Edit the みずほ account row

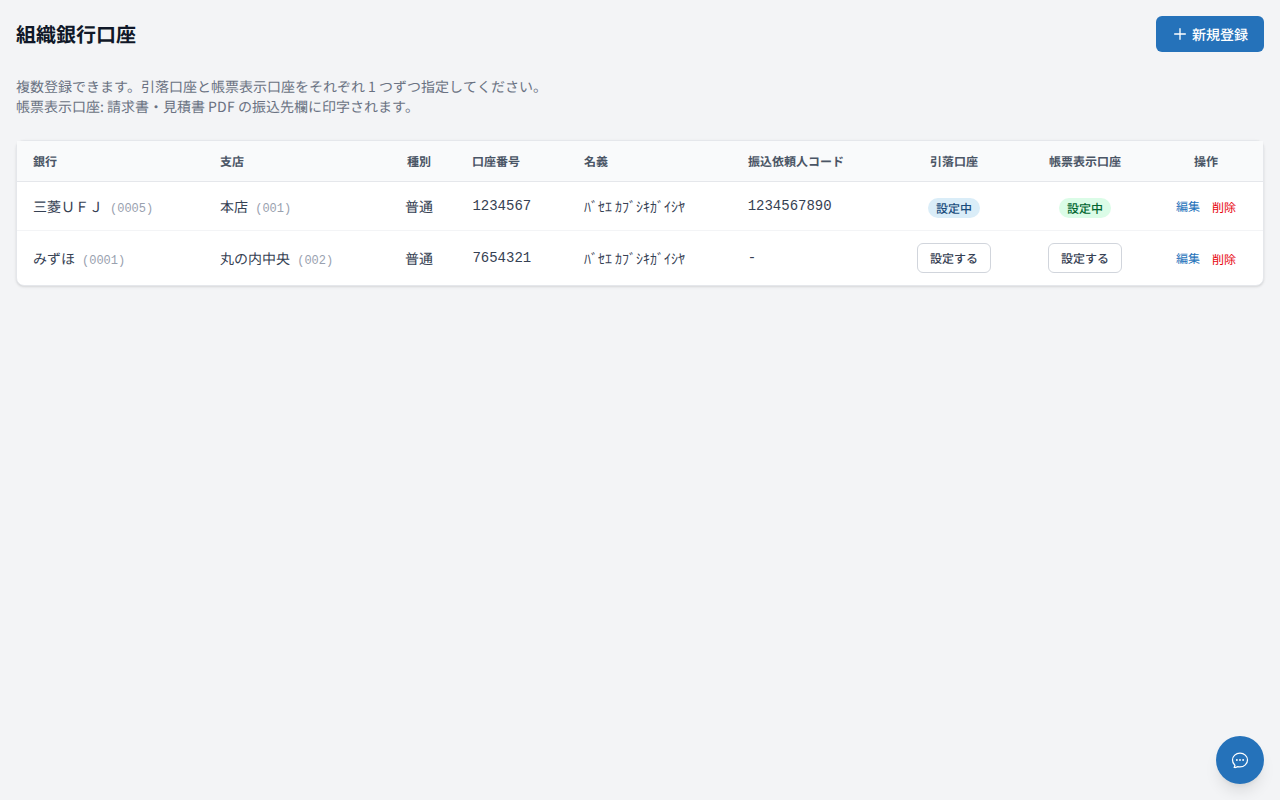click(x=1188, y=259)
